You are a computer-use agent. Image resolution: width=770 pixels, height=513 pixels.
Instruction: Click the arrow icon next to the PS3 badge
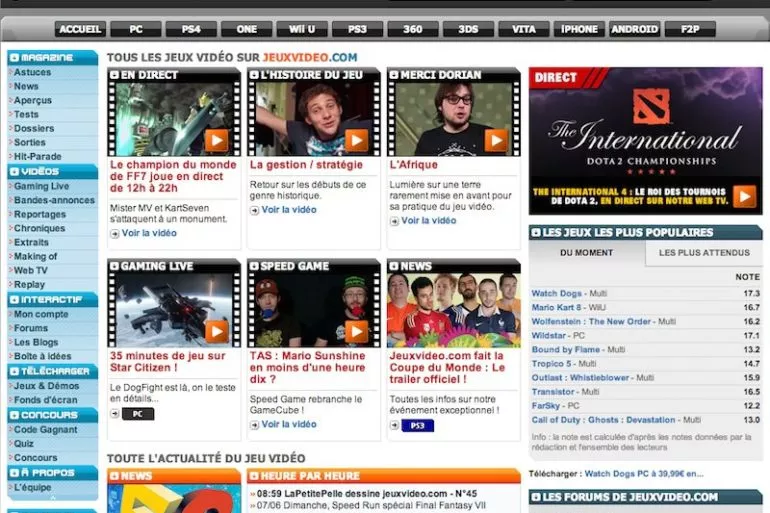point(394,425)
